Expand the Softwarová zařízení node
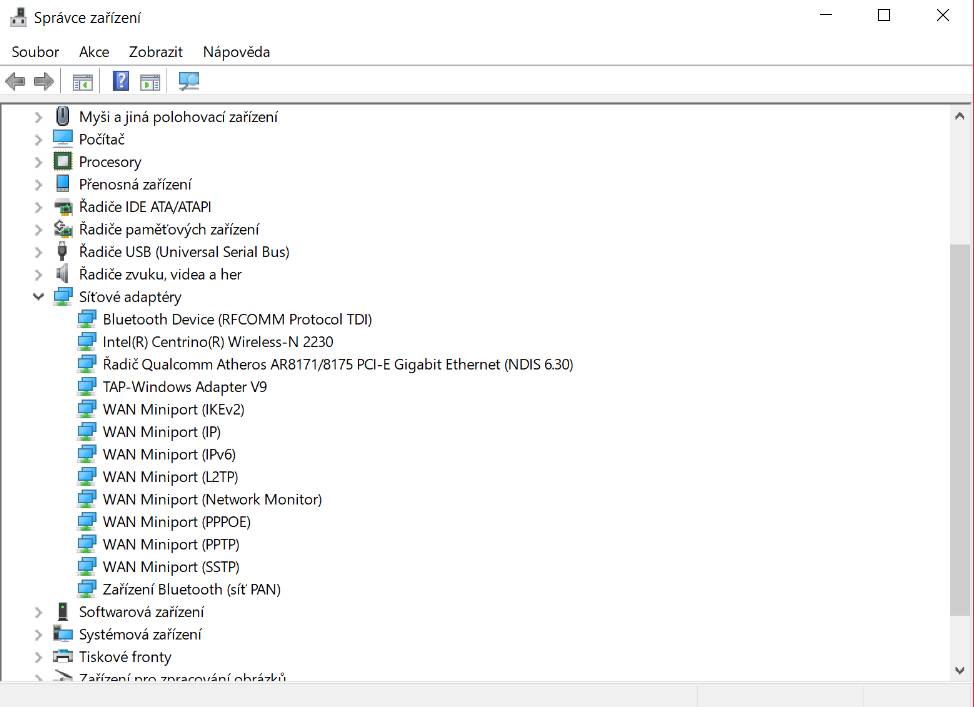Viewport: 974px width, 707px height. click(x=39, y=612)
